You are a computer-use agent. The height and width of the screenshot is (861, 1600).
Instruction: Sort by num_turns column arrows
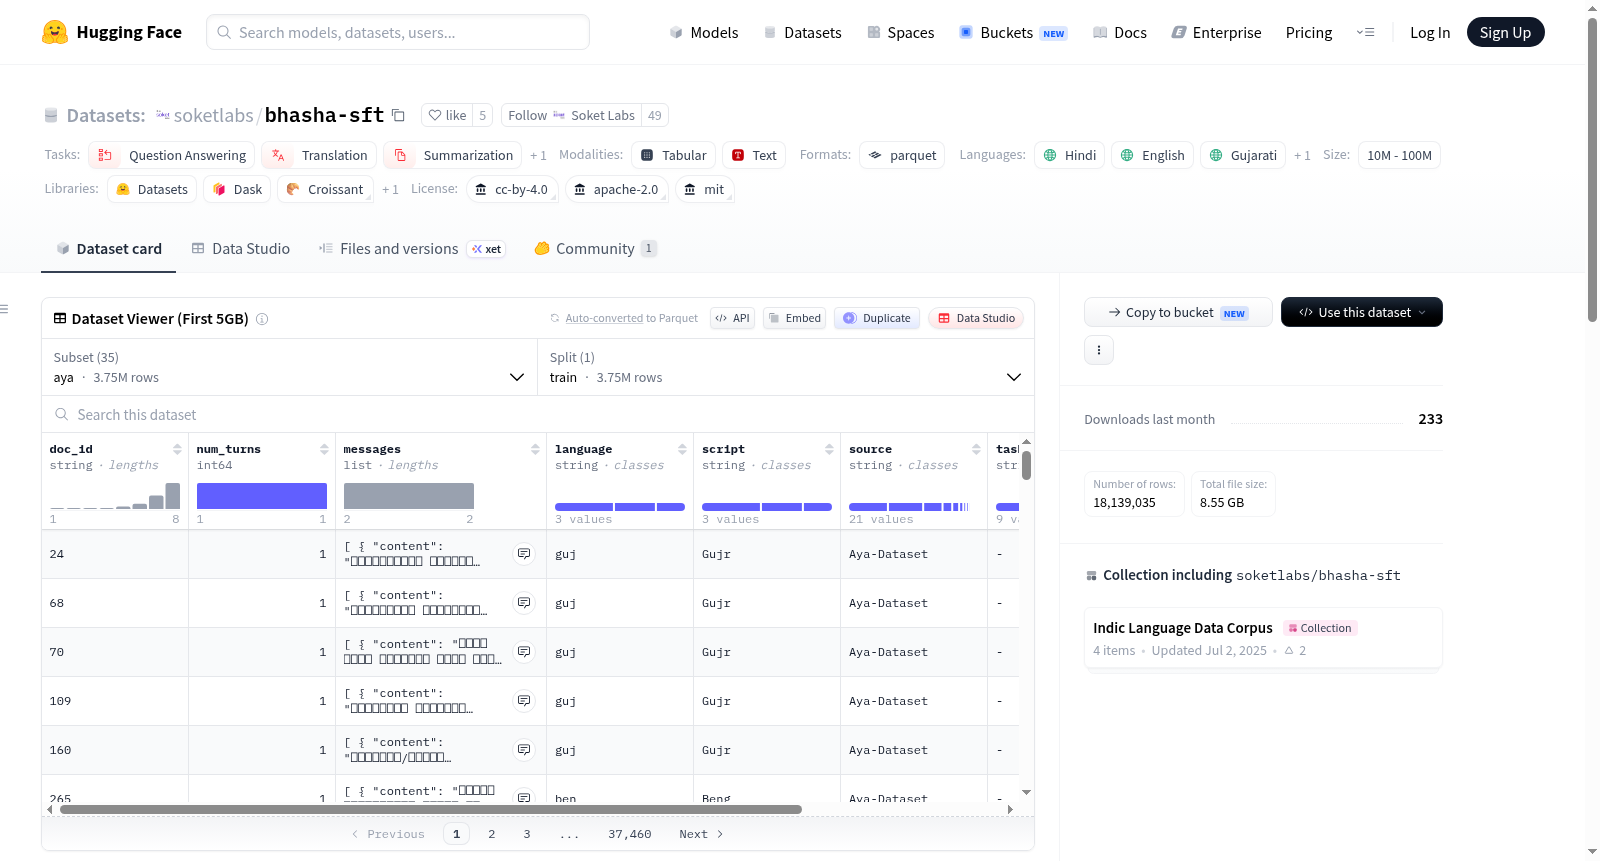click(324, 449)
